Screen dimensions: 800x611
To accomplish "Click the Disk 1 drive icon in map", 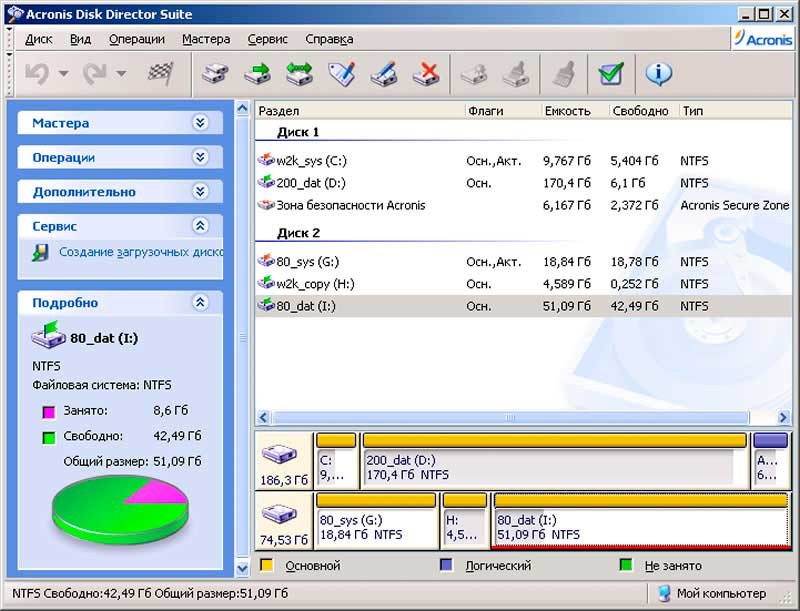I will pyautogui.click(x=280, y=454).
